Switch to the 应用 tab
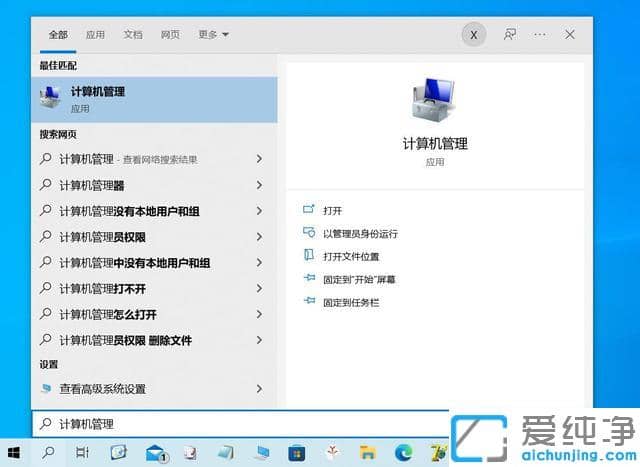The image size is (640, 467). (95, 35)
